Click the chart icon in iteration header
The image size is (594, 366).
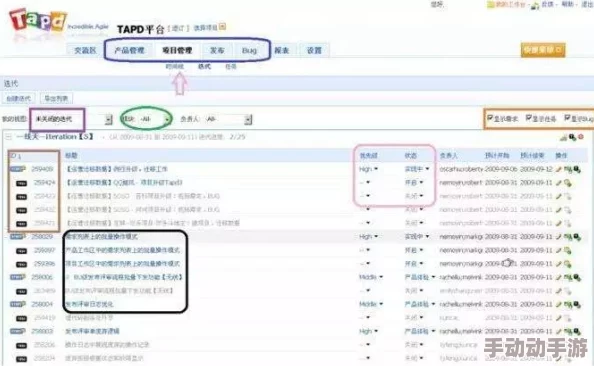coord(563,137)
